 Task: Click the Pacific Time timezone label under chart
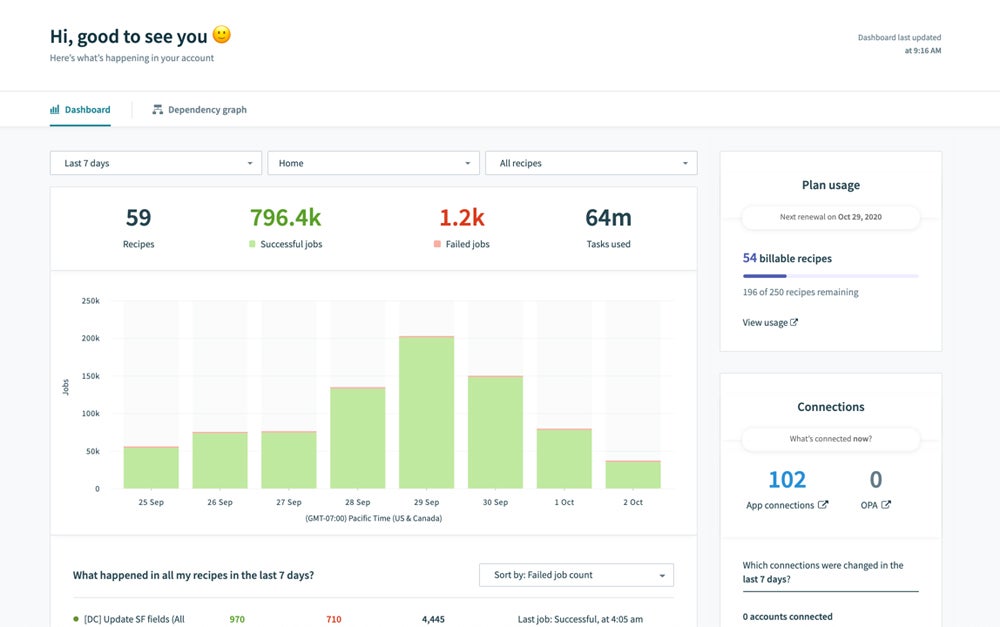pyautogui.click(x=373, y=519)
